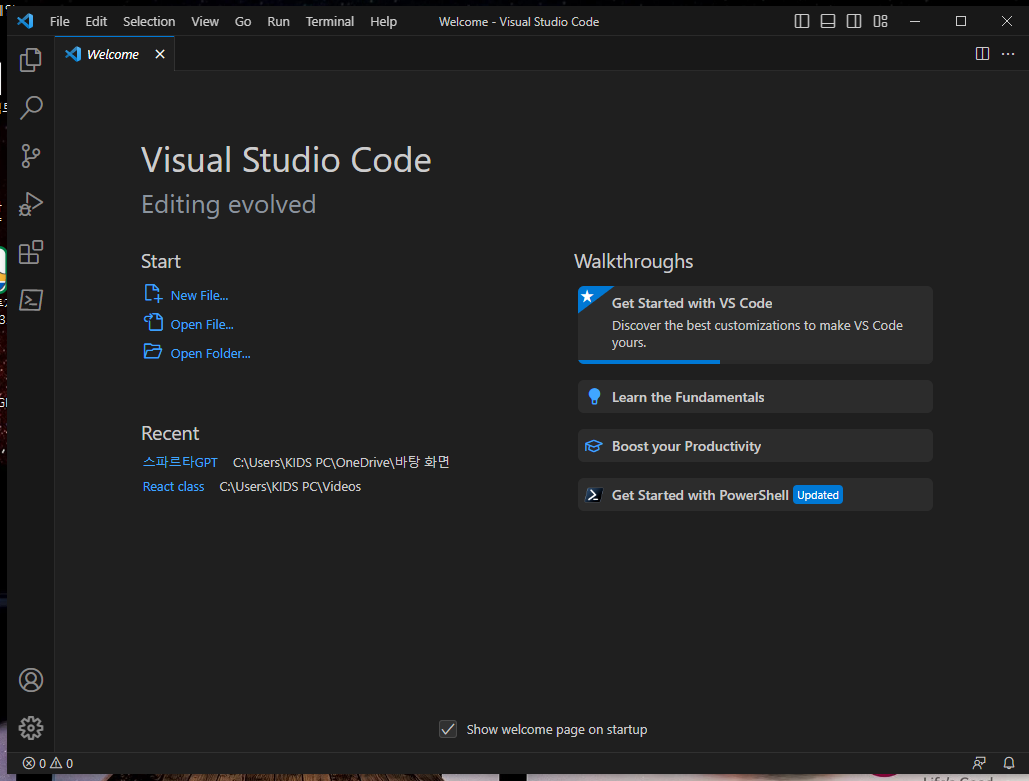Open recent folder 스파르타GPT

pos(180,462)
